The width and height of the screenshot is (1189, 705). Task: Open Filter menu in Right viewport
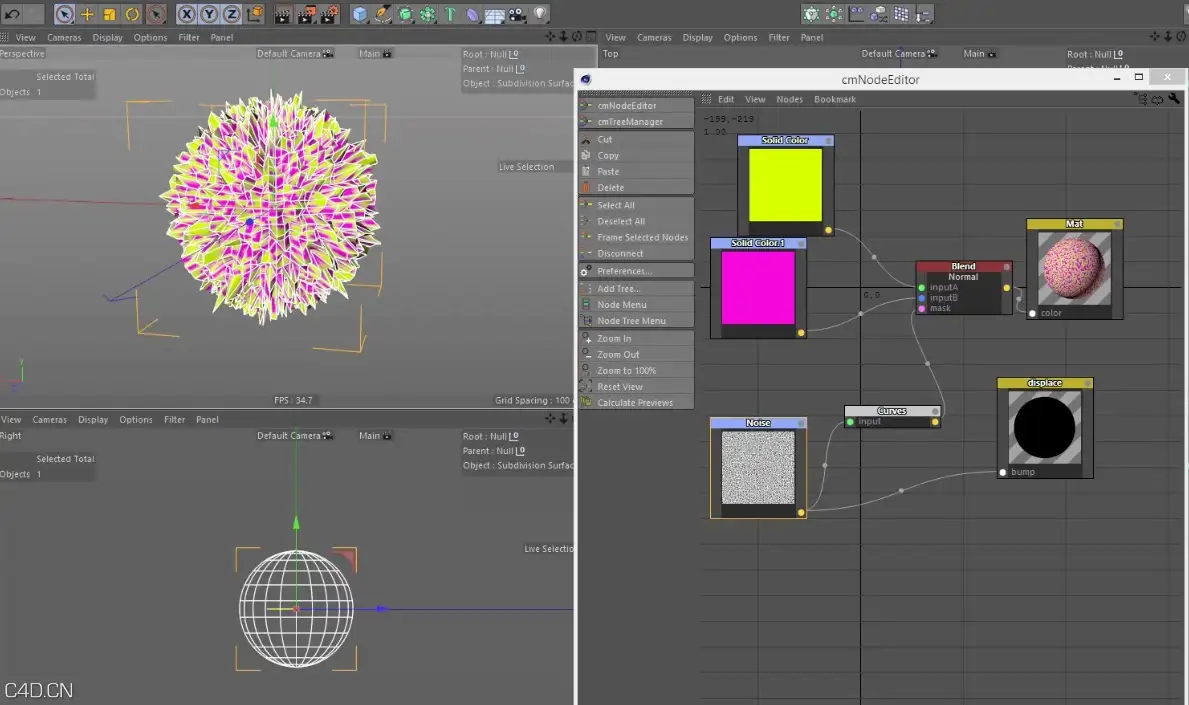coord(174,419)
